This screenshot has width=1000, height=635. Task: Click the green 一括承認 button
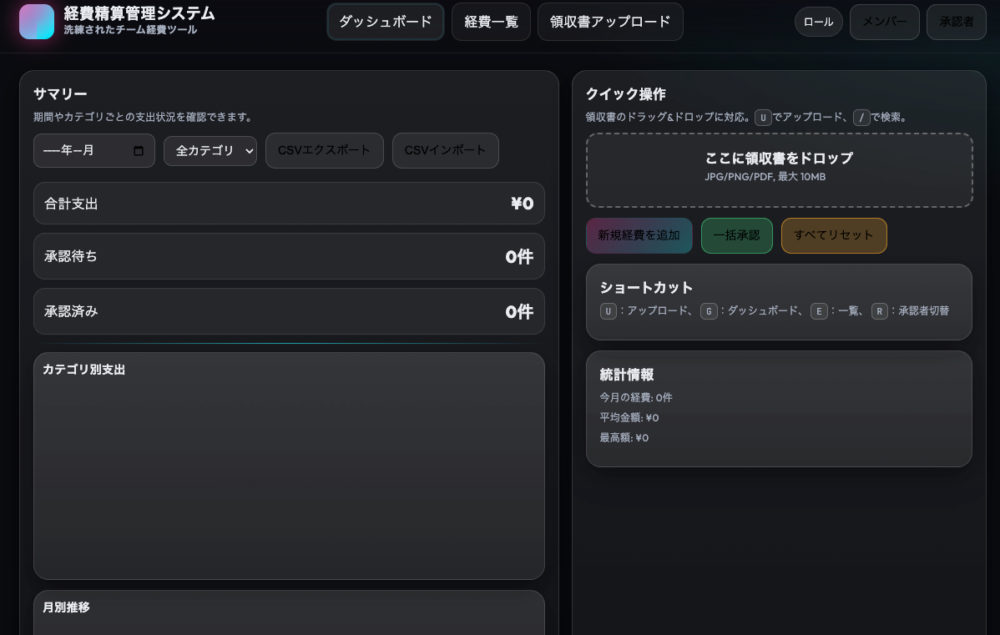737,236
